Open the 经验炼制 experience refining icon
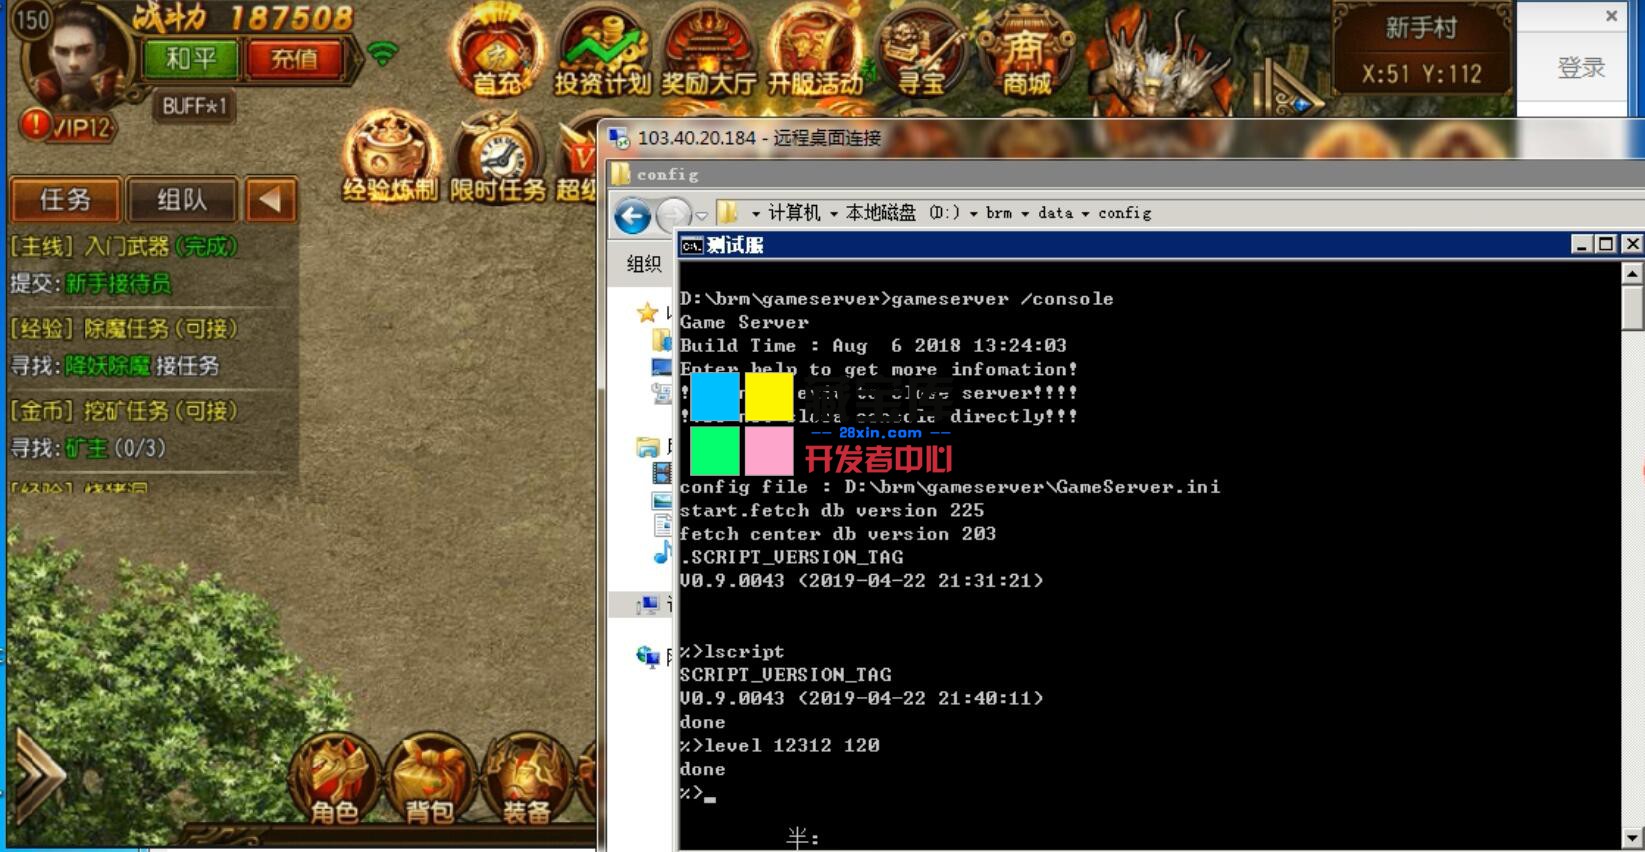Viewport: 1645px width, 852px height. click(390, 158)
